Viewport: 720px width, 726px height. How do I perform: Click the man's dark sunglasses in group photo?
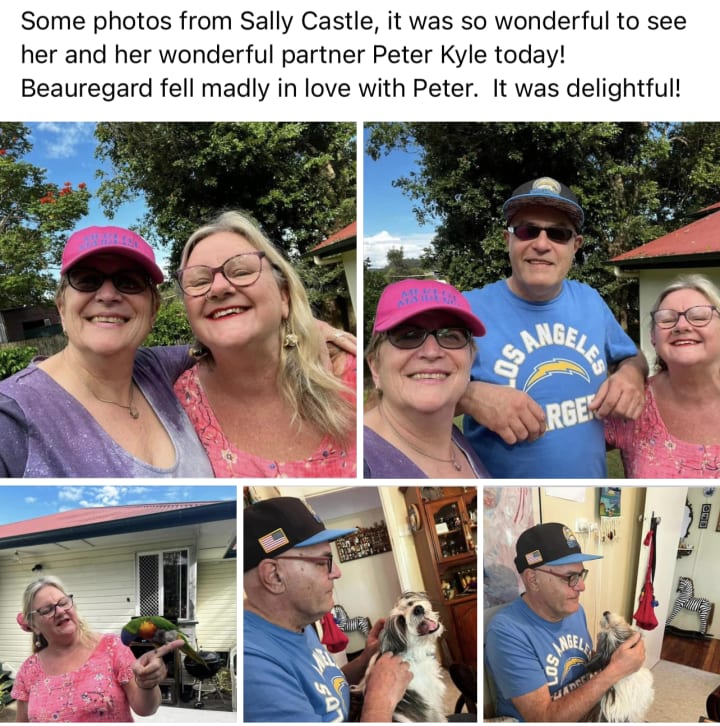[541, 233]
